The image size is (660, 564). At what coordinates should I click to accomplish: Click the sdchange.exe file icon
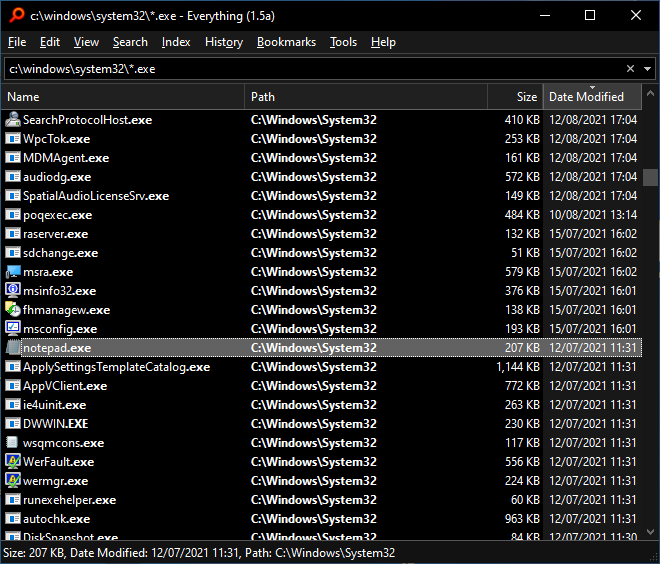click(x=13, y=253)
